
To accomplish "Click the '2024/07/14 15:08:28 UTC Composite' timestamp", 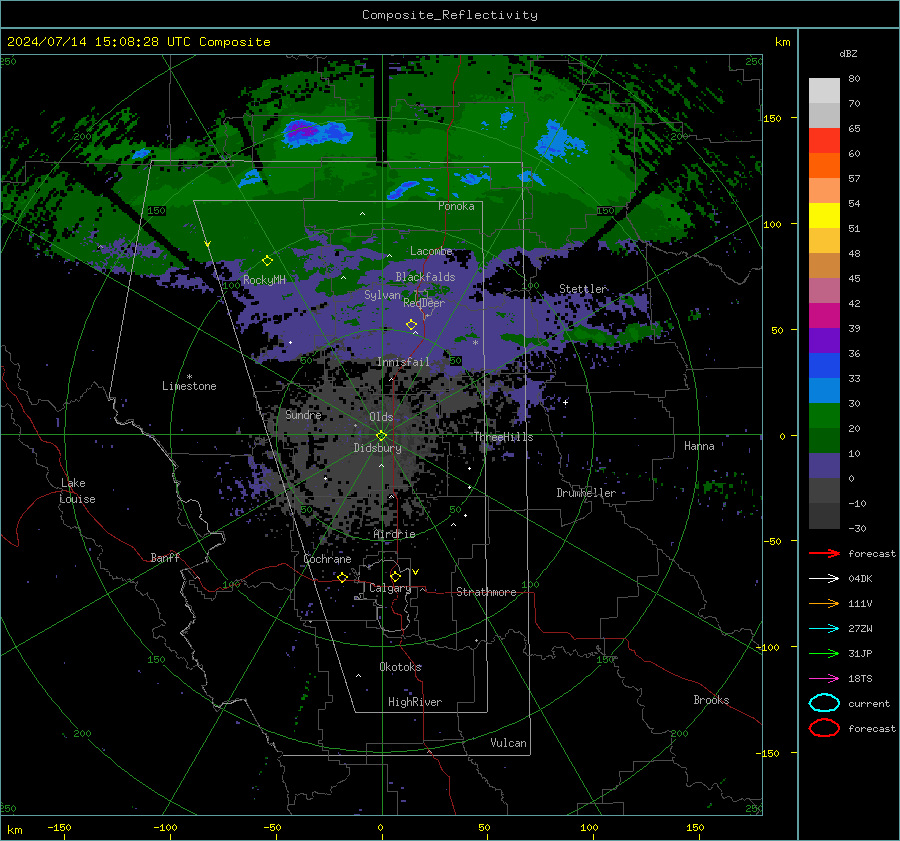I will pyautogui.click(x=138, y=42).
